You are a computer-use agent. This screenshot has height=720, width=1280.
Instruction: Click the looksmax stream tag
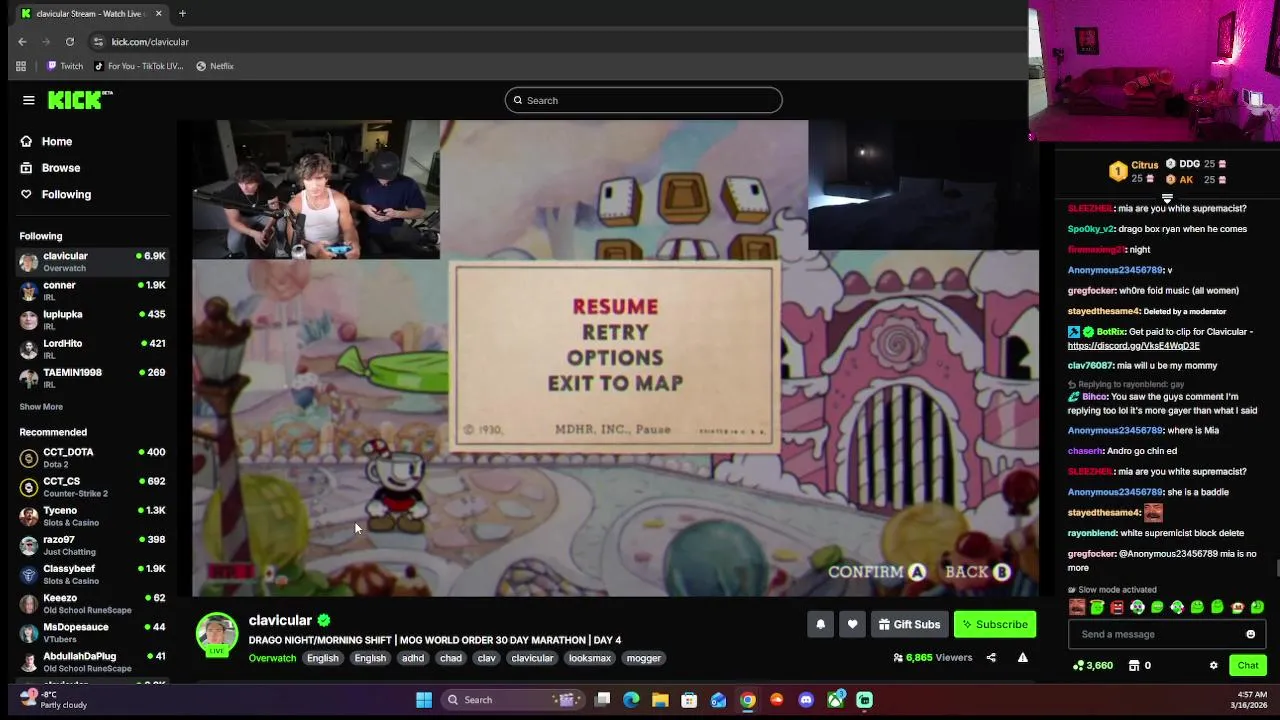[x=590, y=658]
